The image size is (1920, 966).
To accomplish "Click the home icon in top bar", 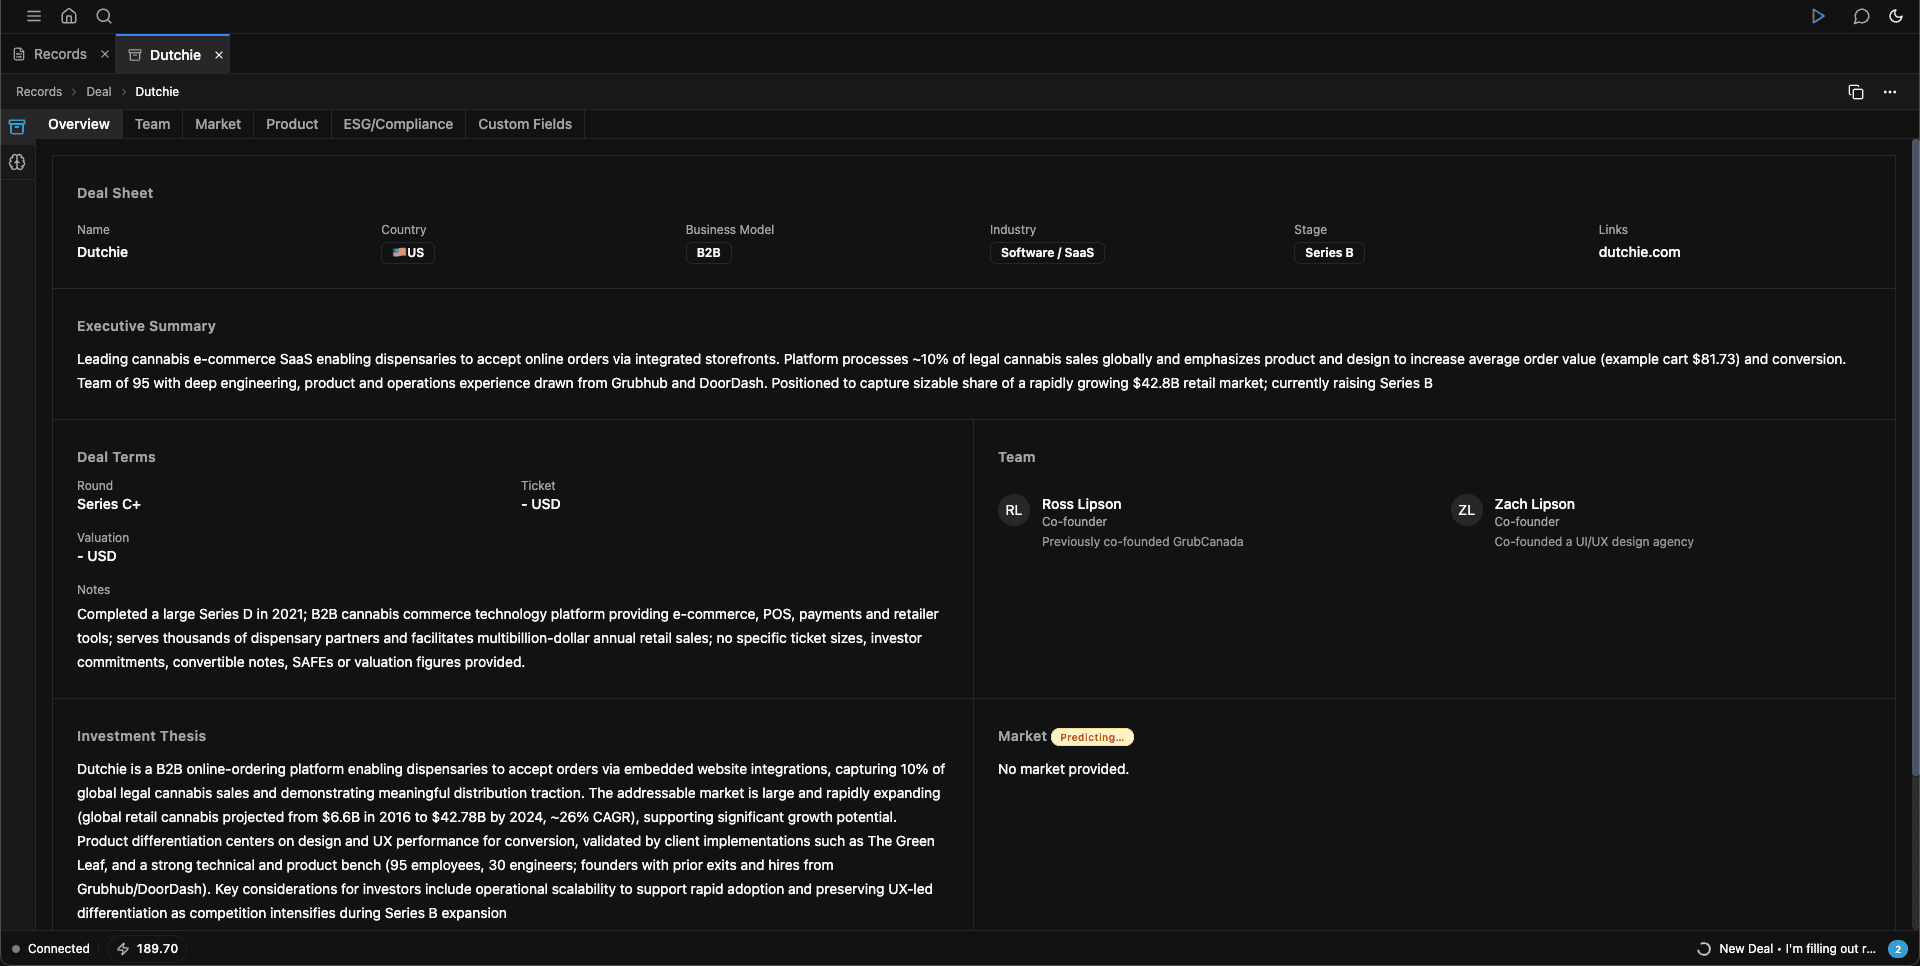I will (x=69, y=16).
